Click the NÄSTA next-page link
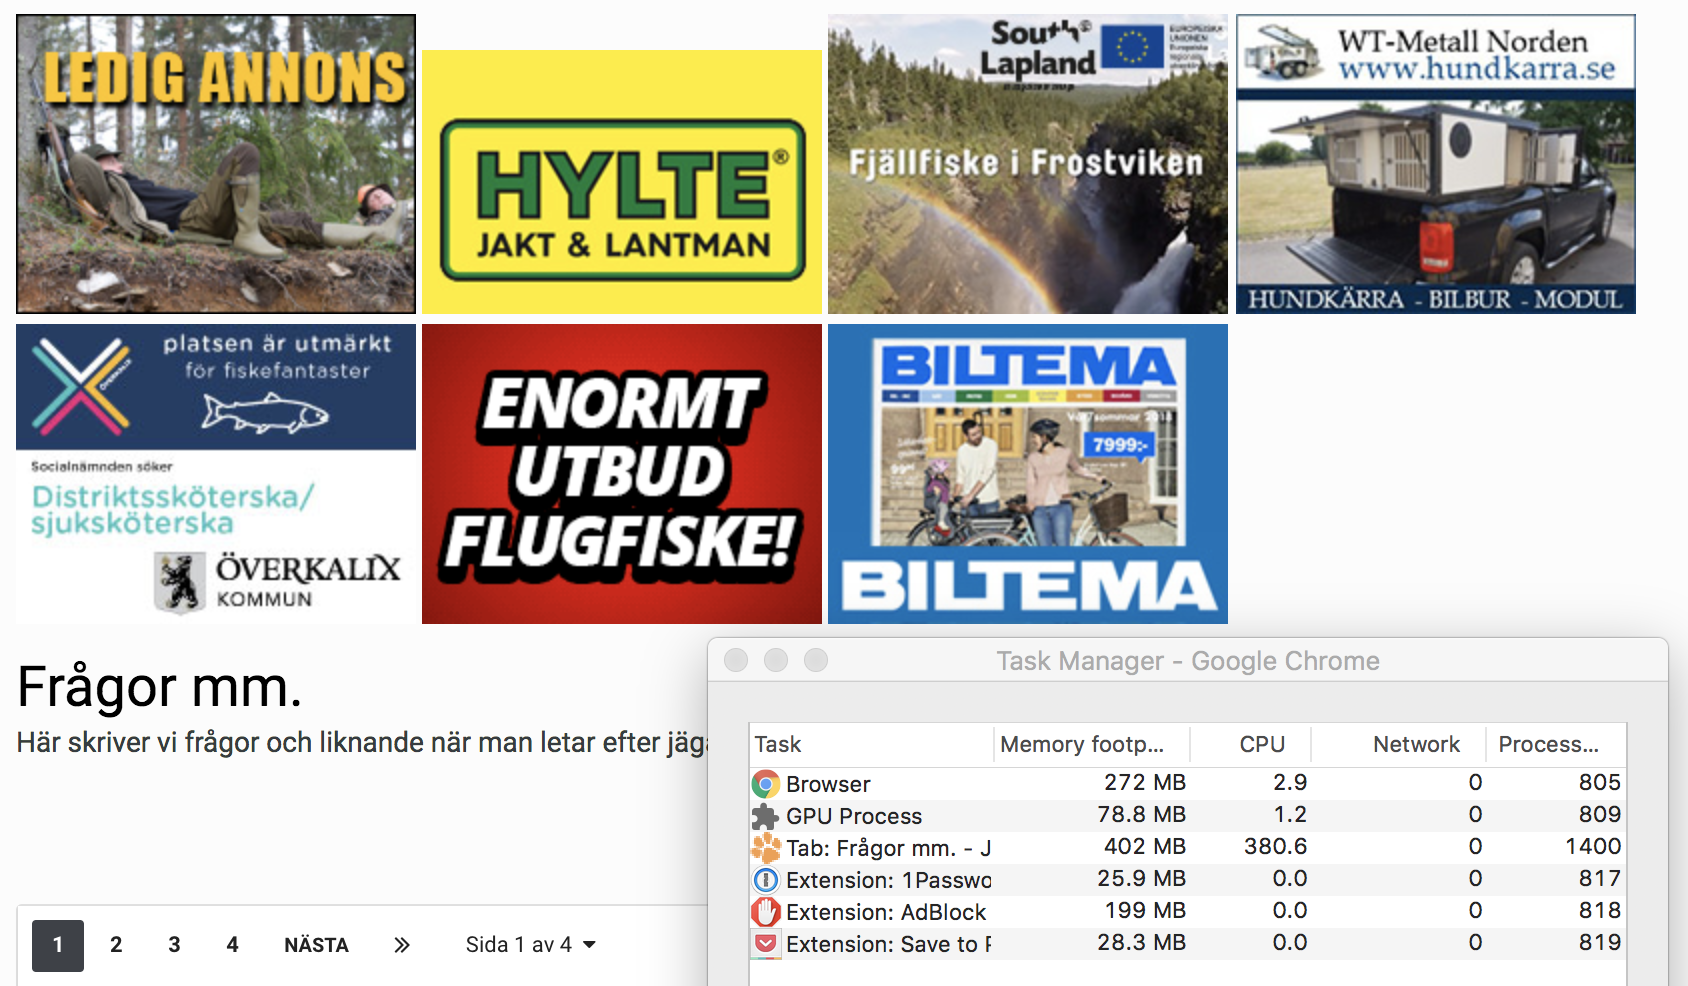Viewport: 1688px width, 986px height. 316,945
